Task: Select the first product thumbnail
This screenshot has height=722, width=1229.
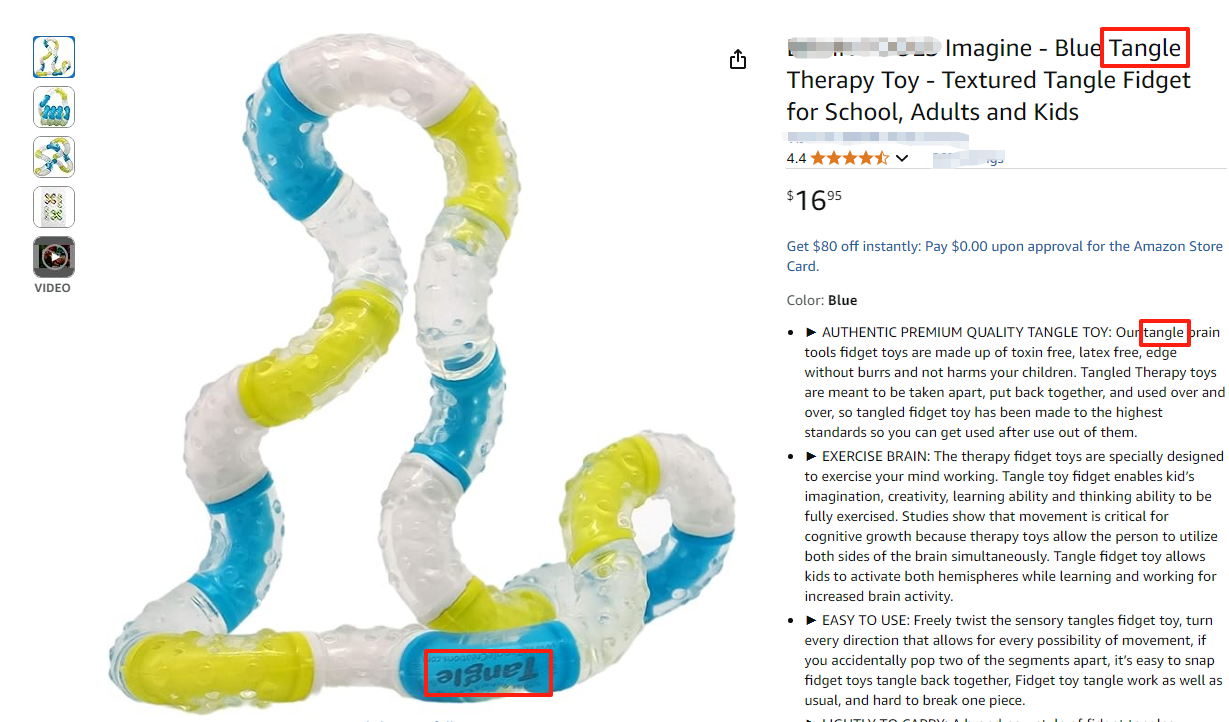Action: pos(54,57)
